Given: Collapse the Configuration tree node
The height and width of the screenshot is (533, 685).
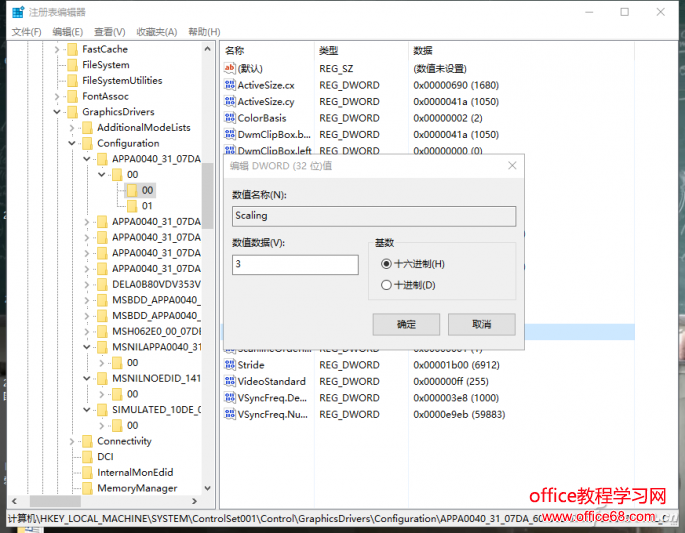Looking at the screenshot, I should [72, 143].
